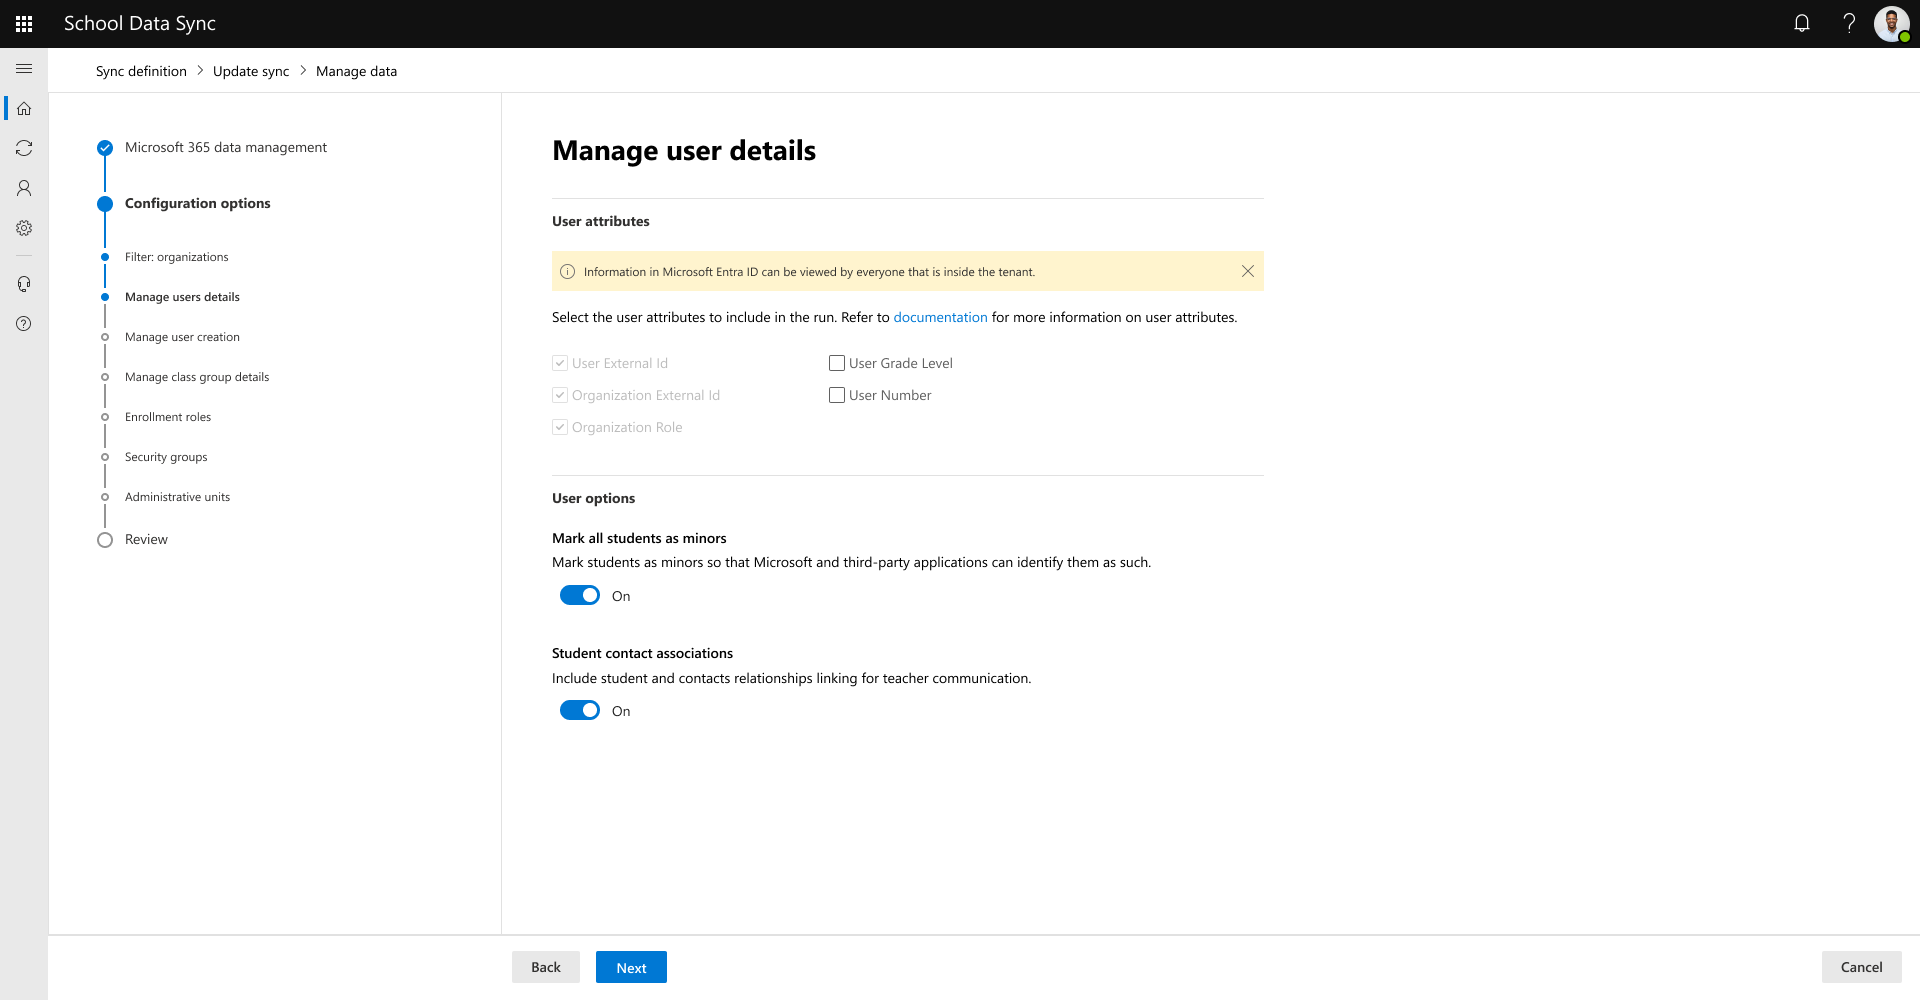Turn off Mark all students as minors
Viewport: 1920px width, 1000px height.
coord(580,596)
